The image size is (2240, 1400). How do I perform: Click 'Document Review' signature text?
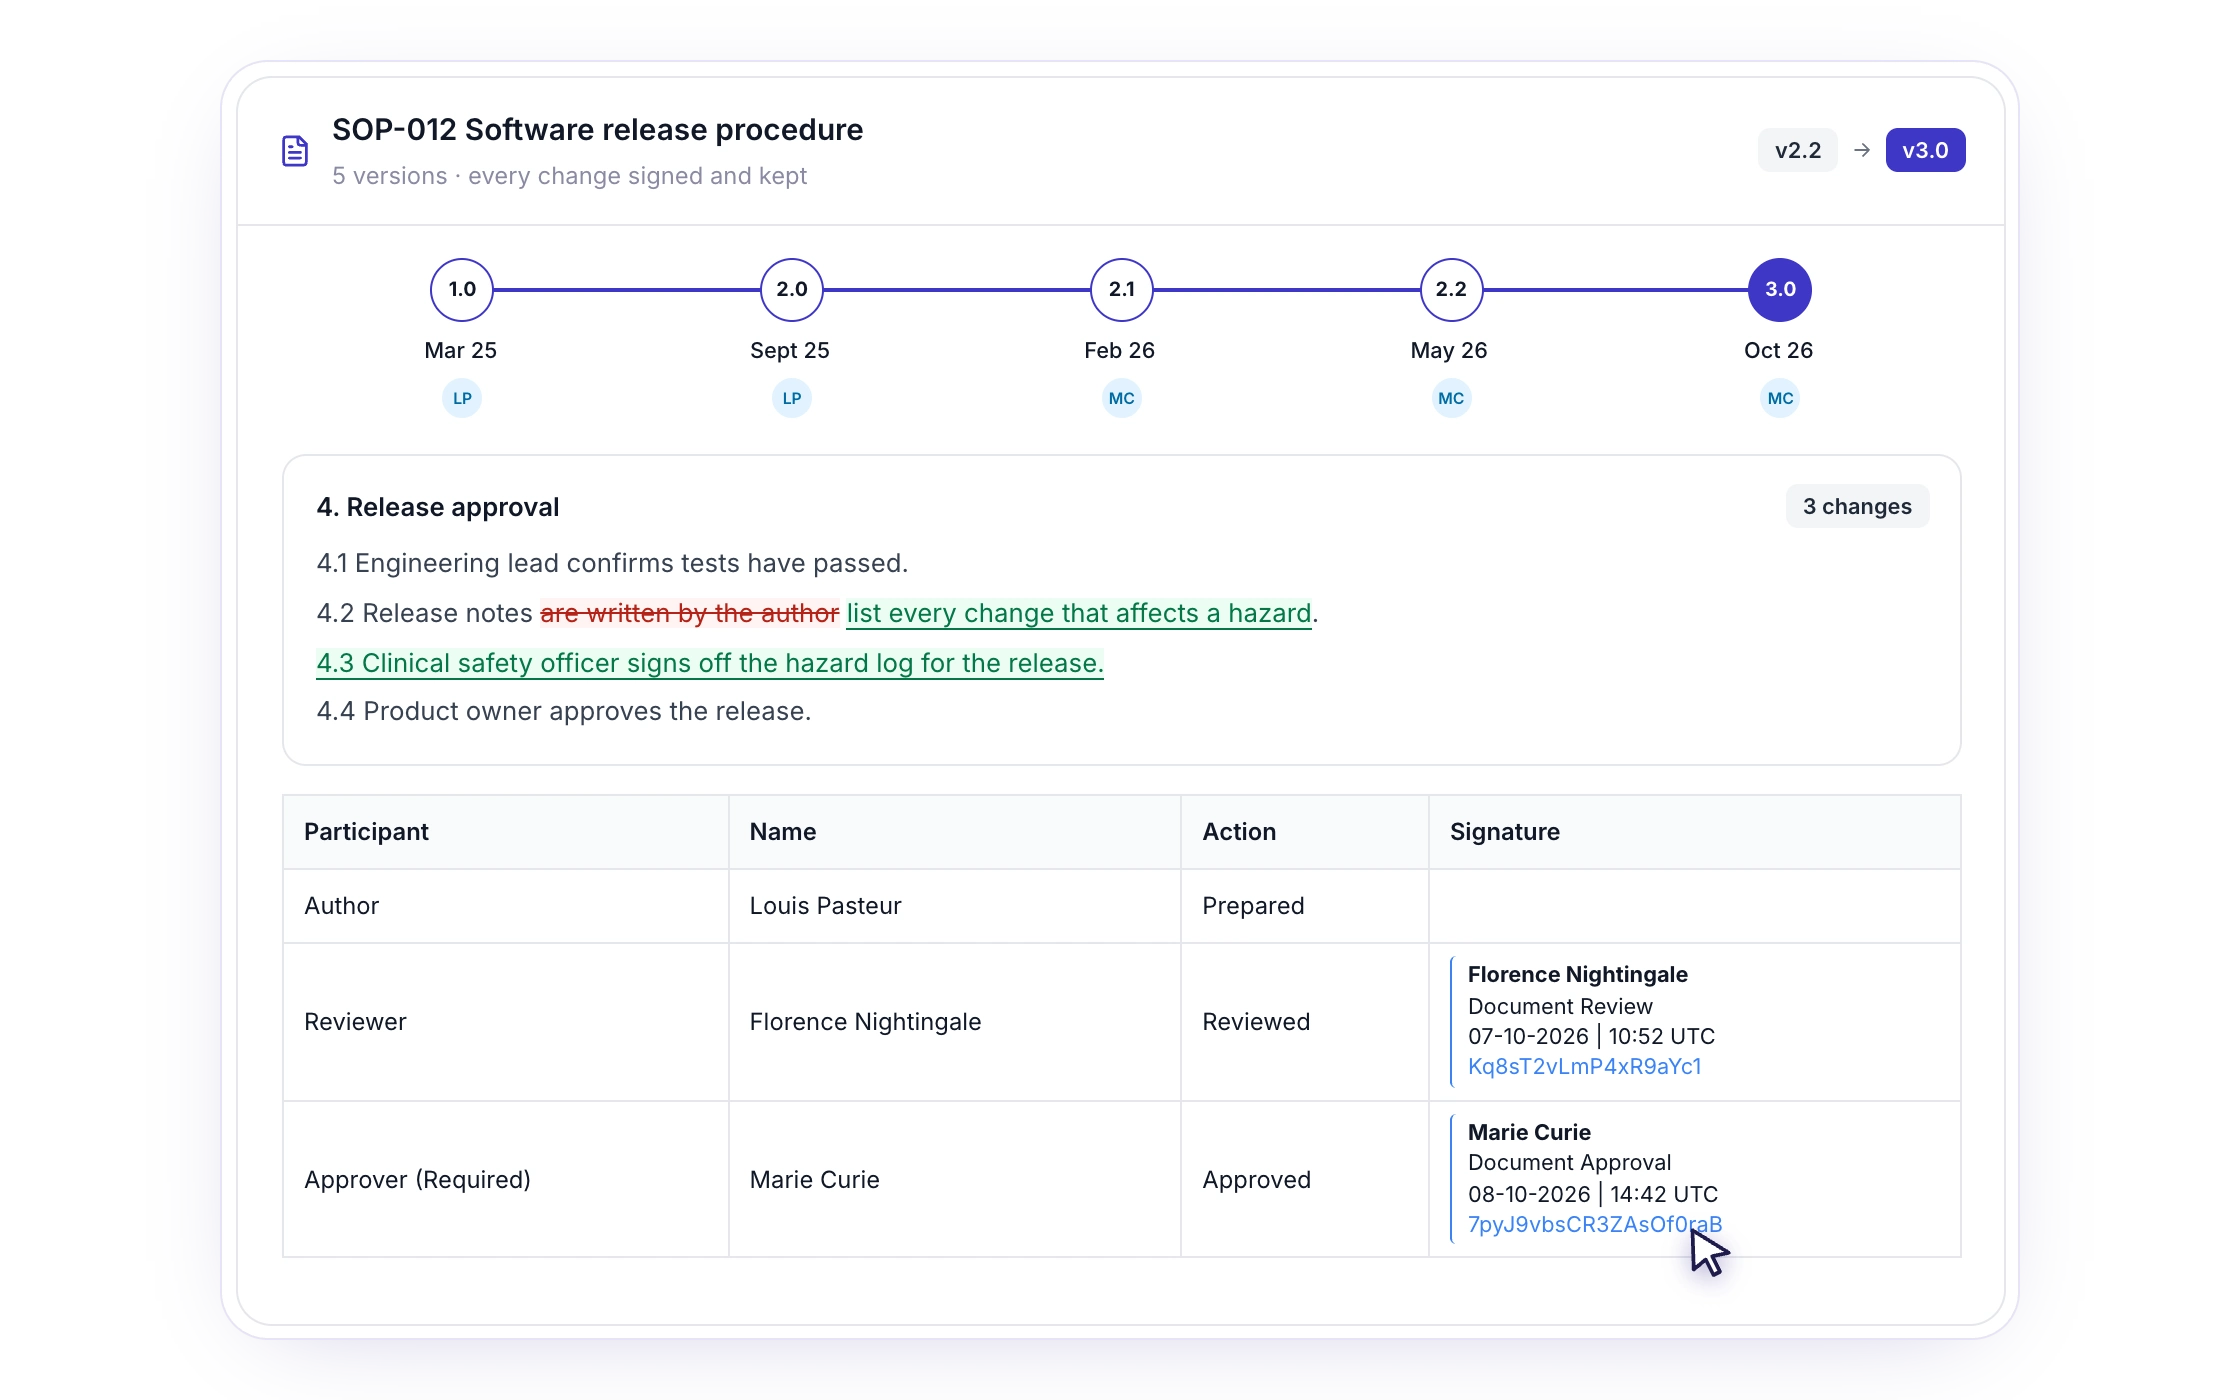coord(1560,1006)
